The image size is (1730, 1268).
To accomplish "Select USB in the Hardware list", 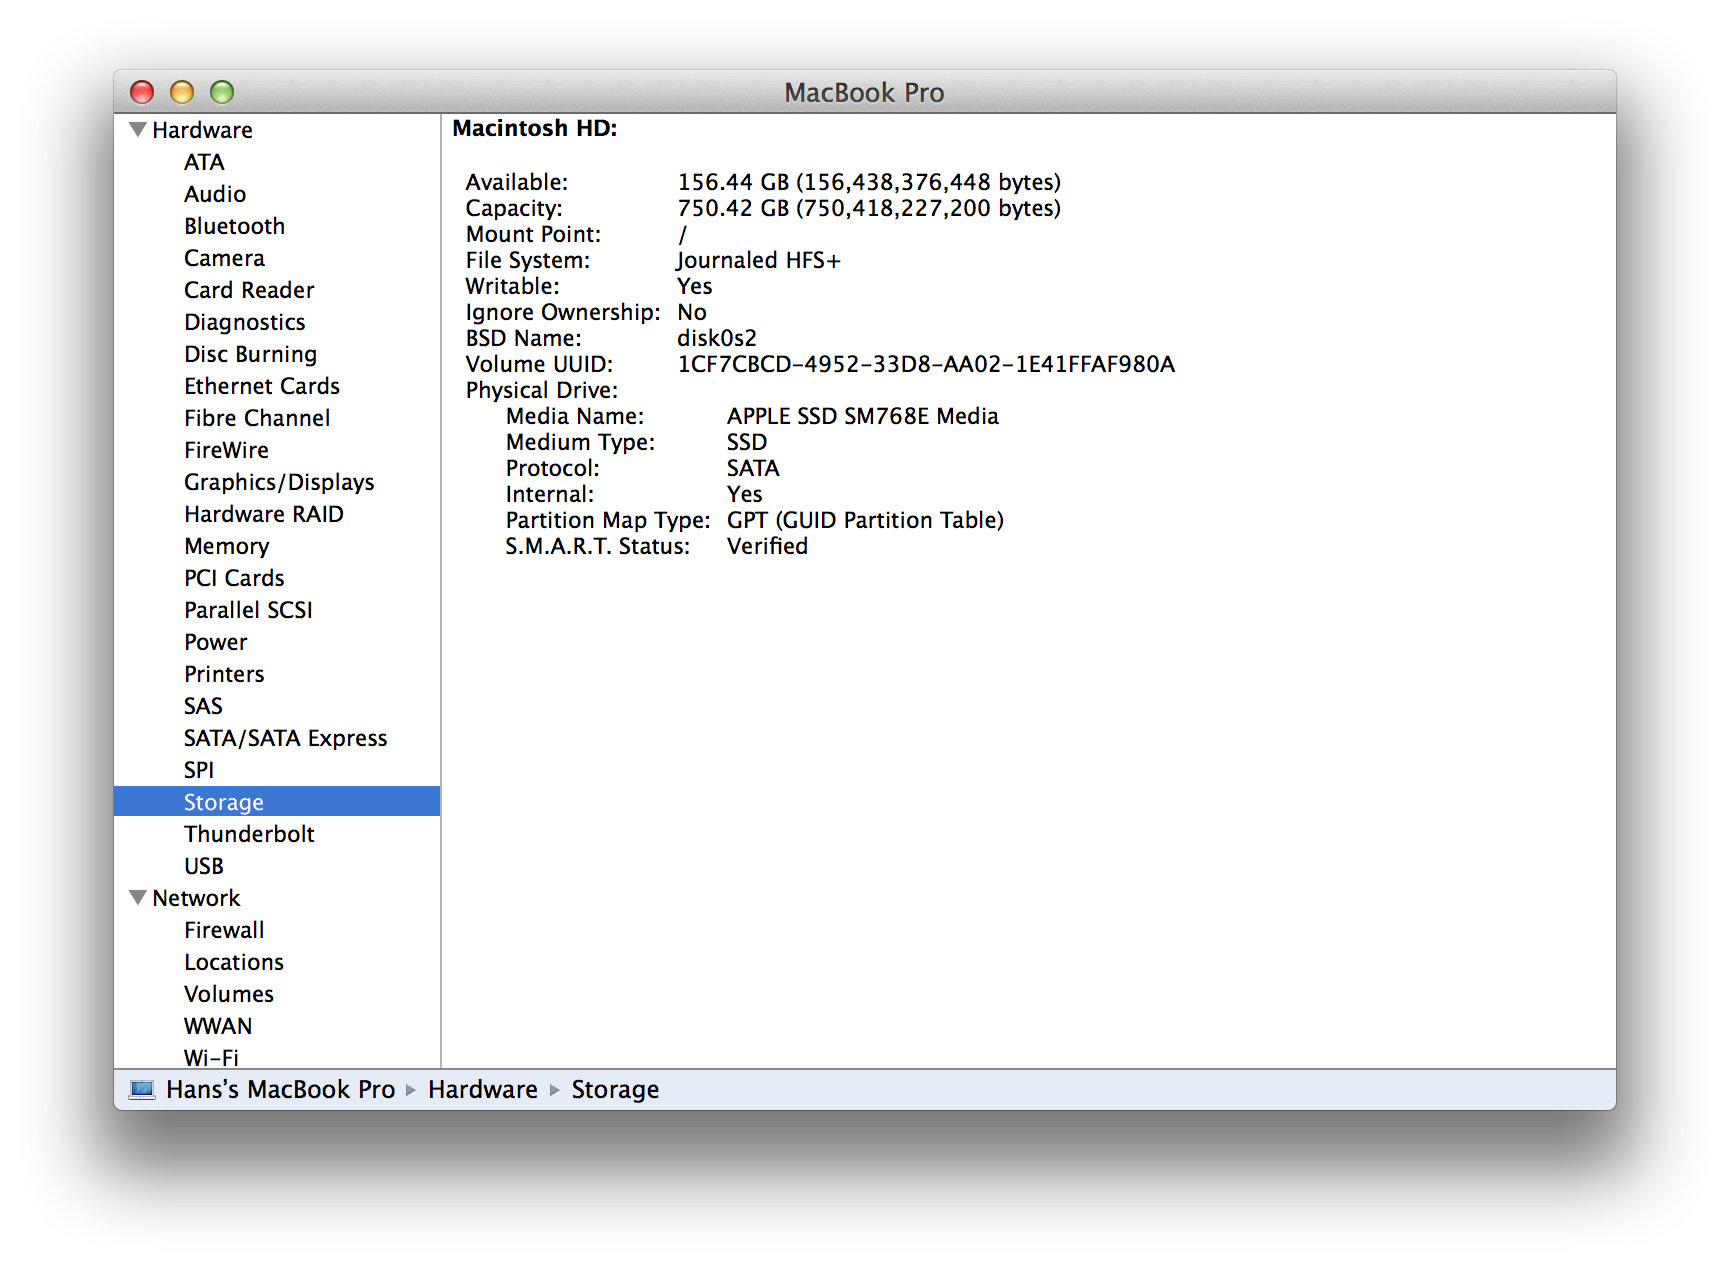I will 204,866.
